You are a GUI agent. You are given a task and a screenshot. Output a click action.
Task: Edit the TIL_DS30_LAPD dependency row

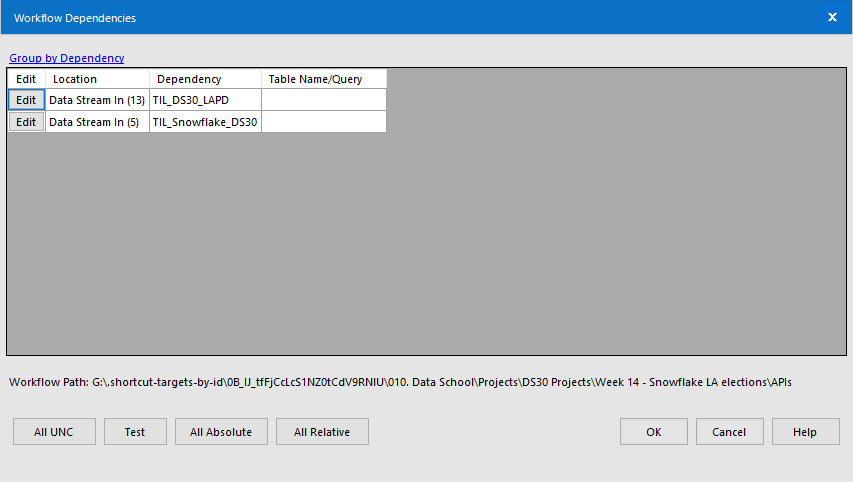(26, 100)
